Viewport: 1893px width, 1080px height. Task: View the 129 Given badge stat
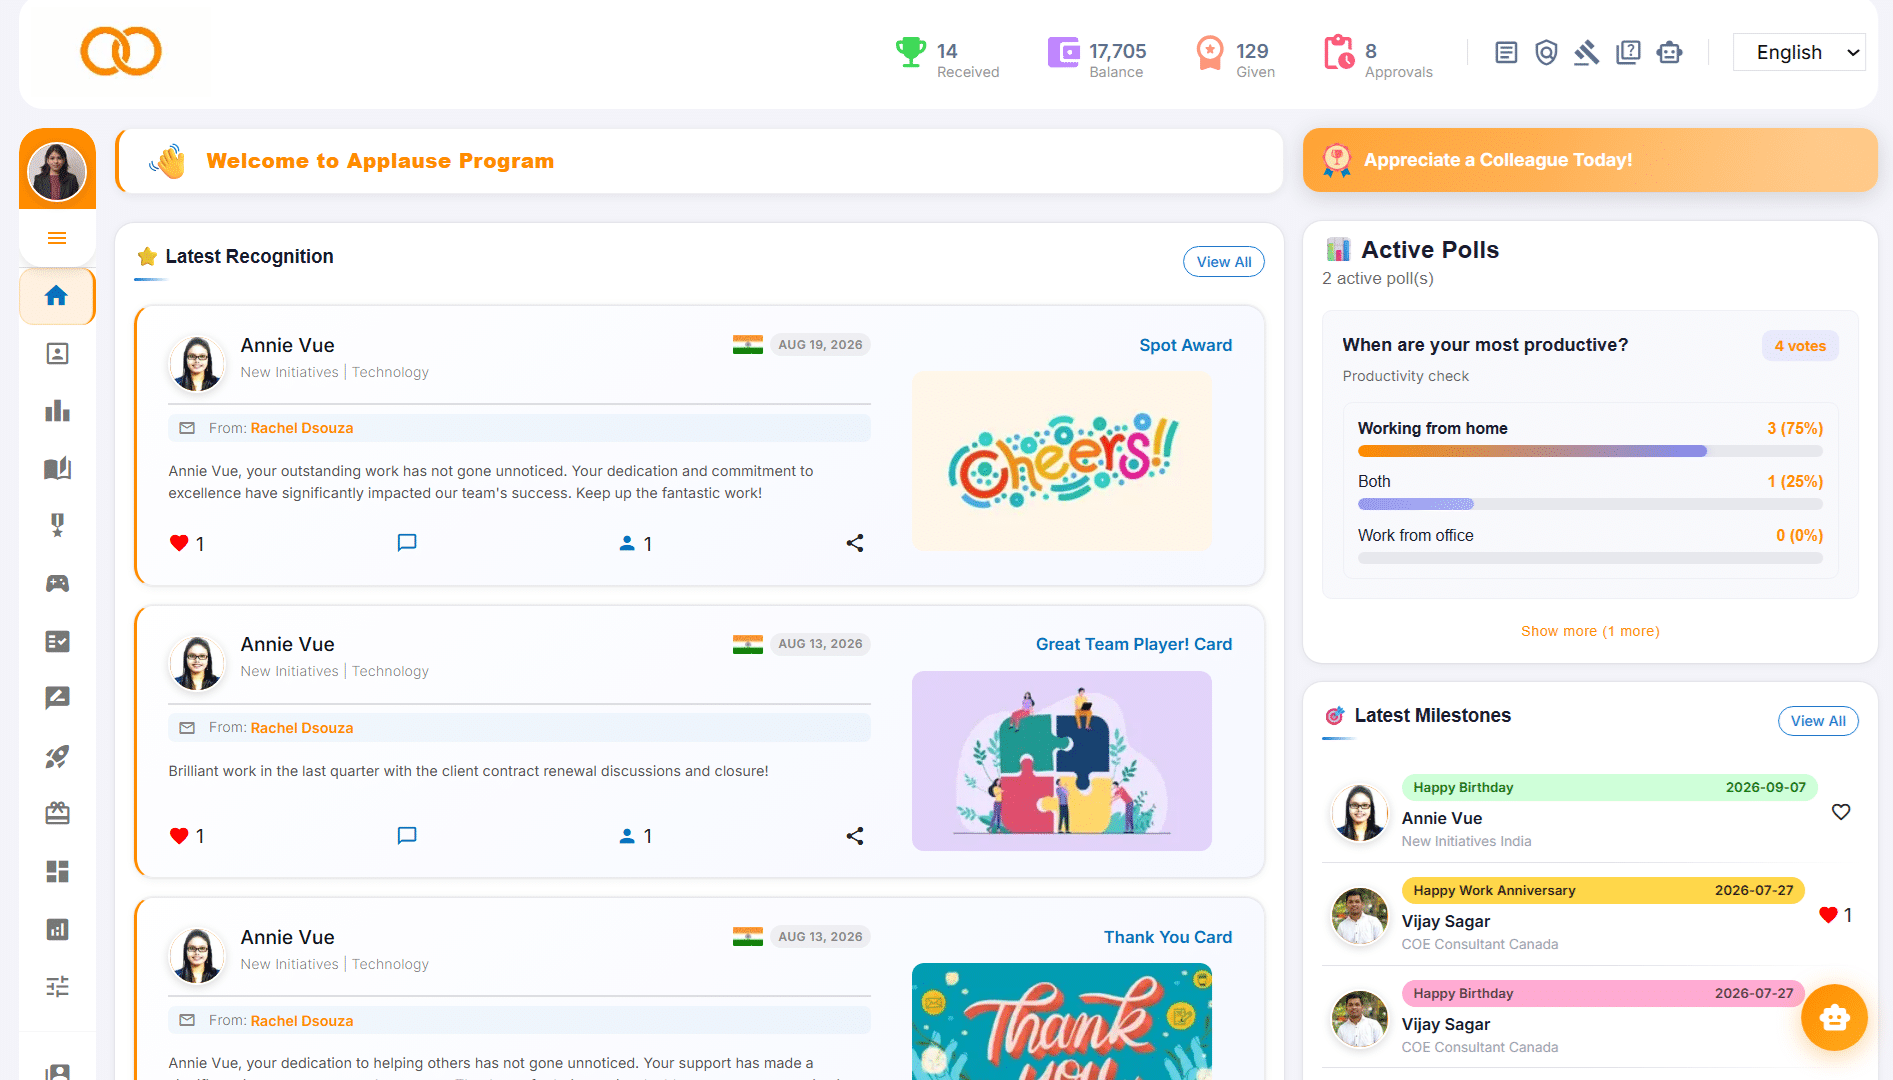pyautogui.click(x=1235, y=59)
